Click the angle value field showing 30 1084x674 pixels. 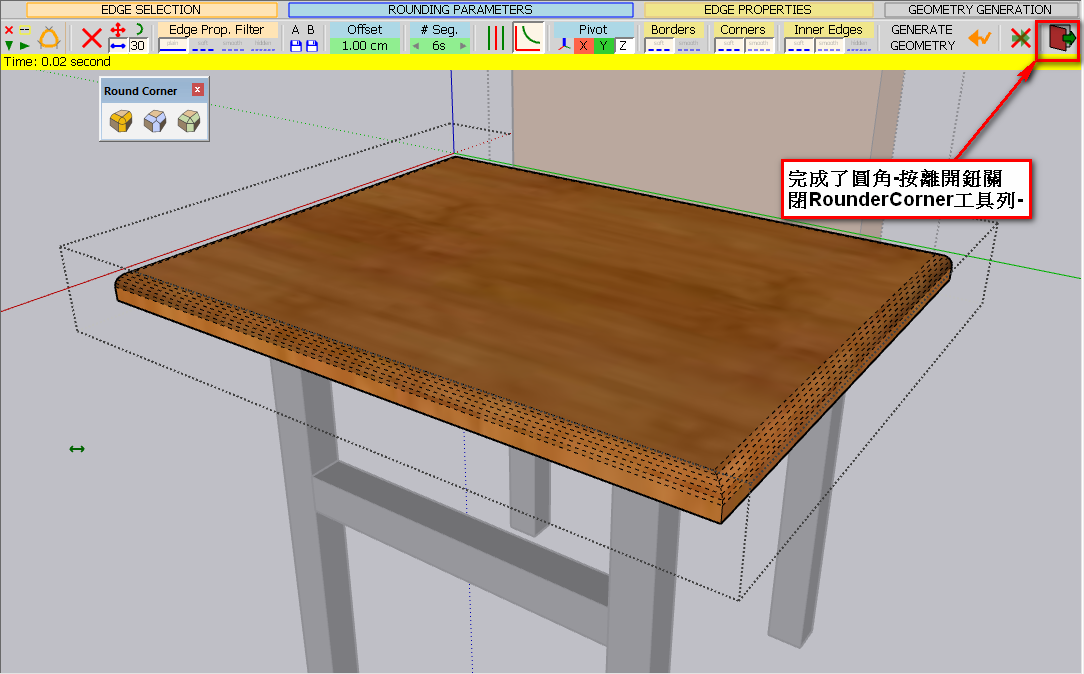coord(138,46)
